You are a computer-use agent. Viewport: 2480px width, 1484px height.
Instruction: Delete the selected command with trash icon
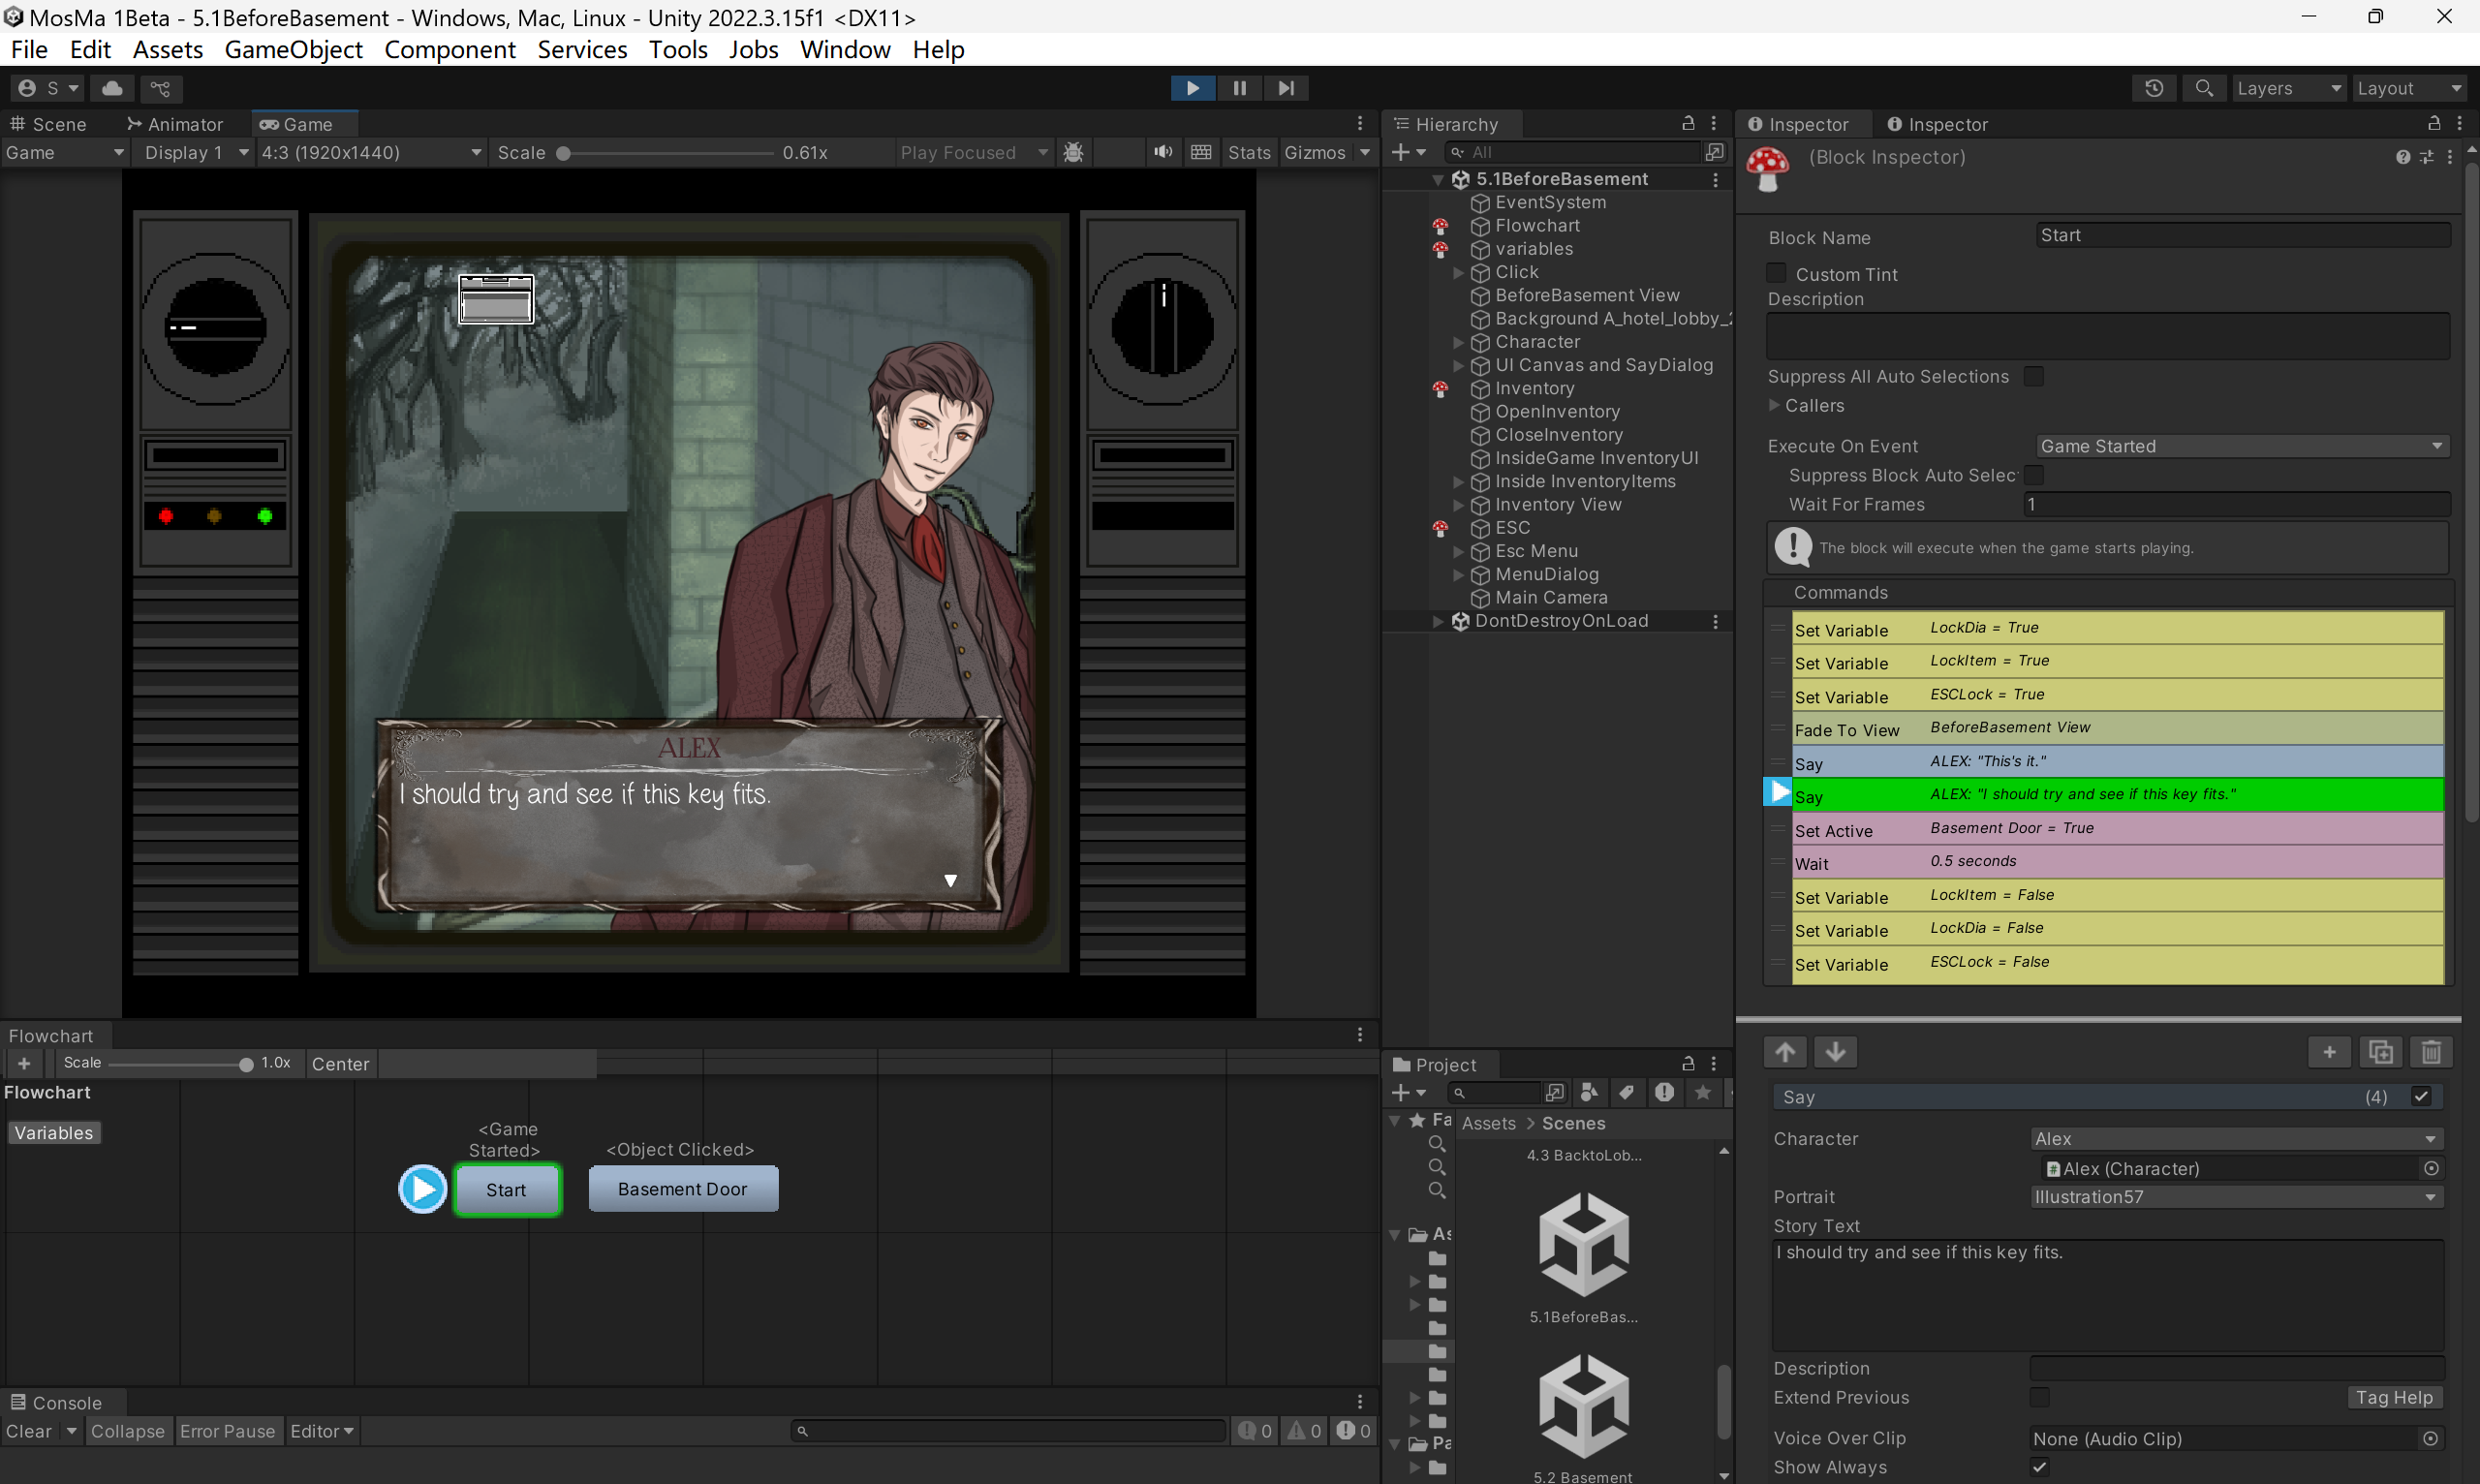tap(2431, 1052)
